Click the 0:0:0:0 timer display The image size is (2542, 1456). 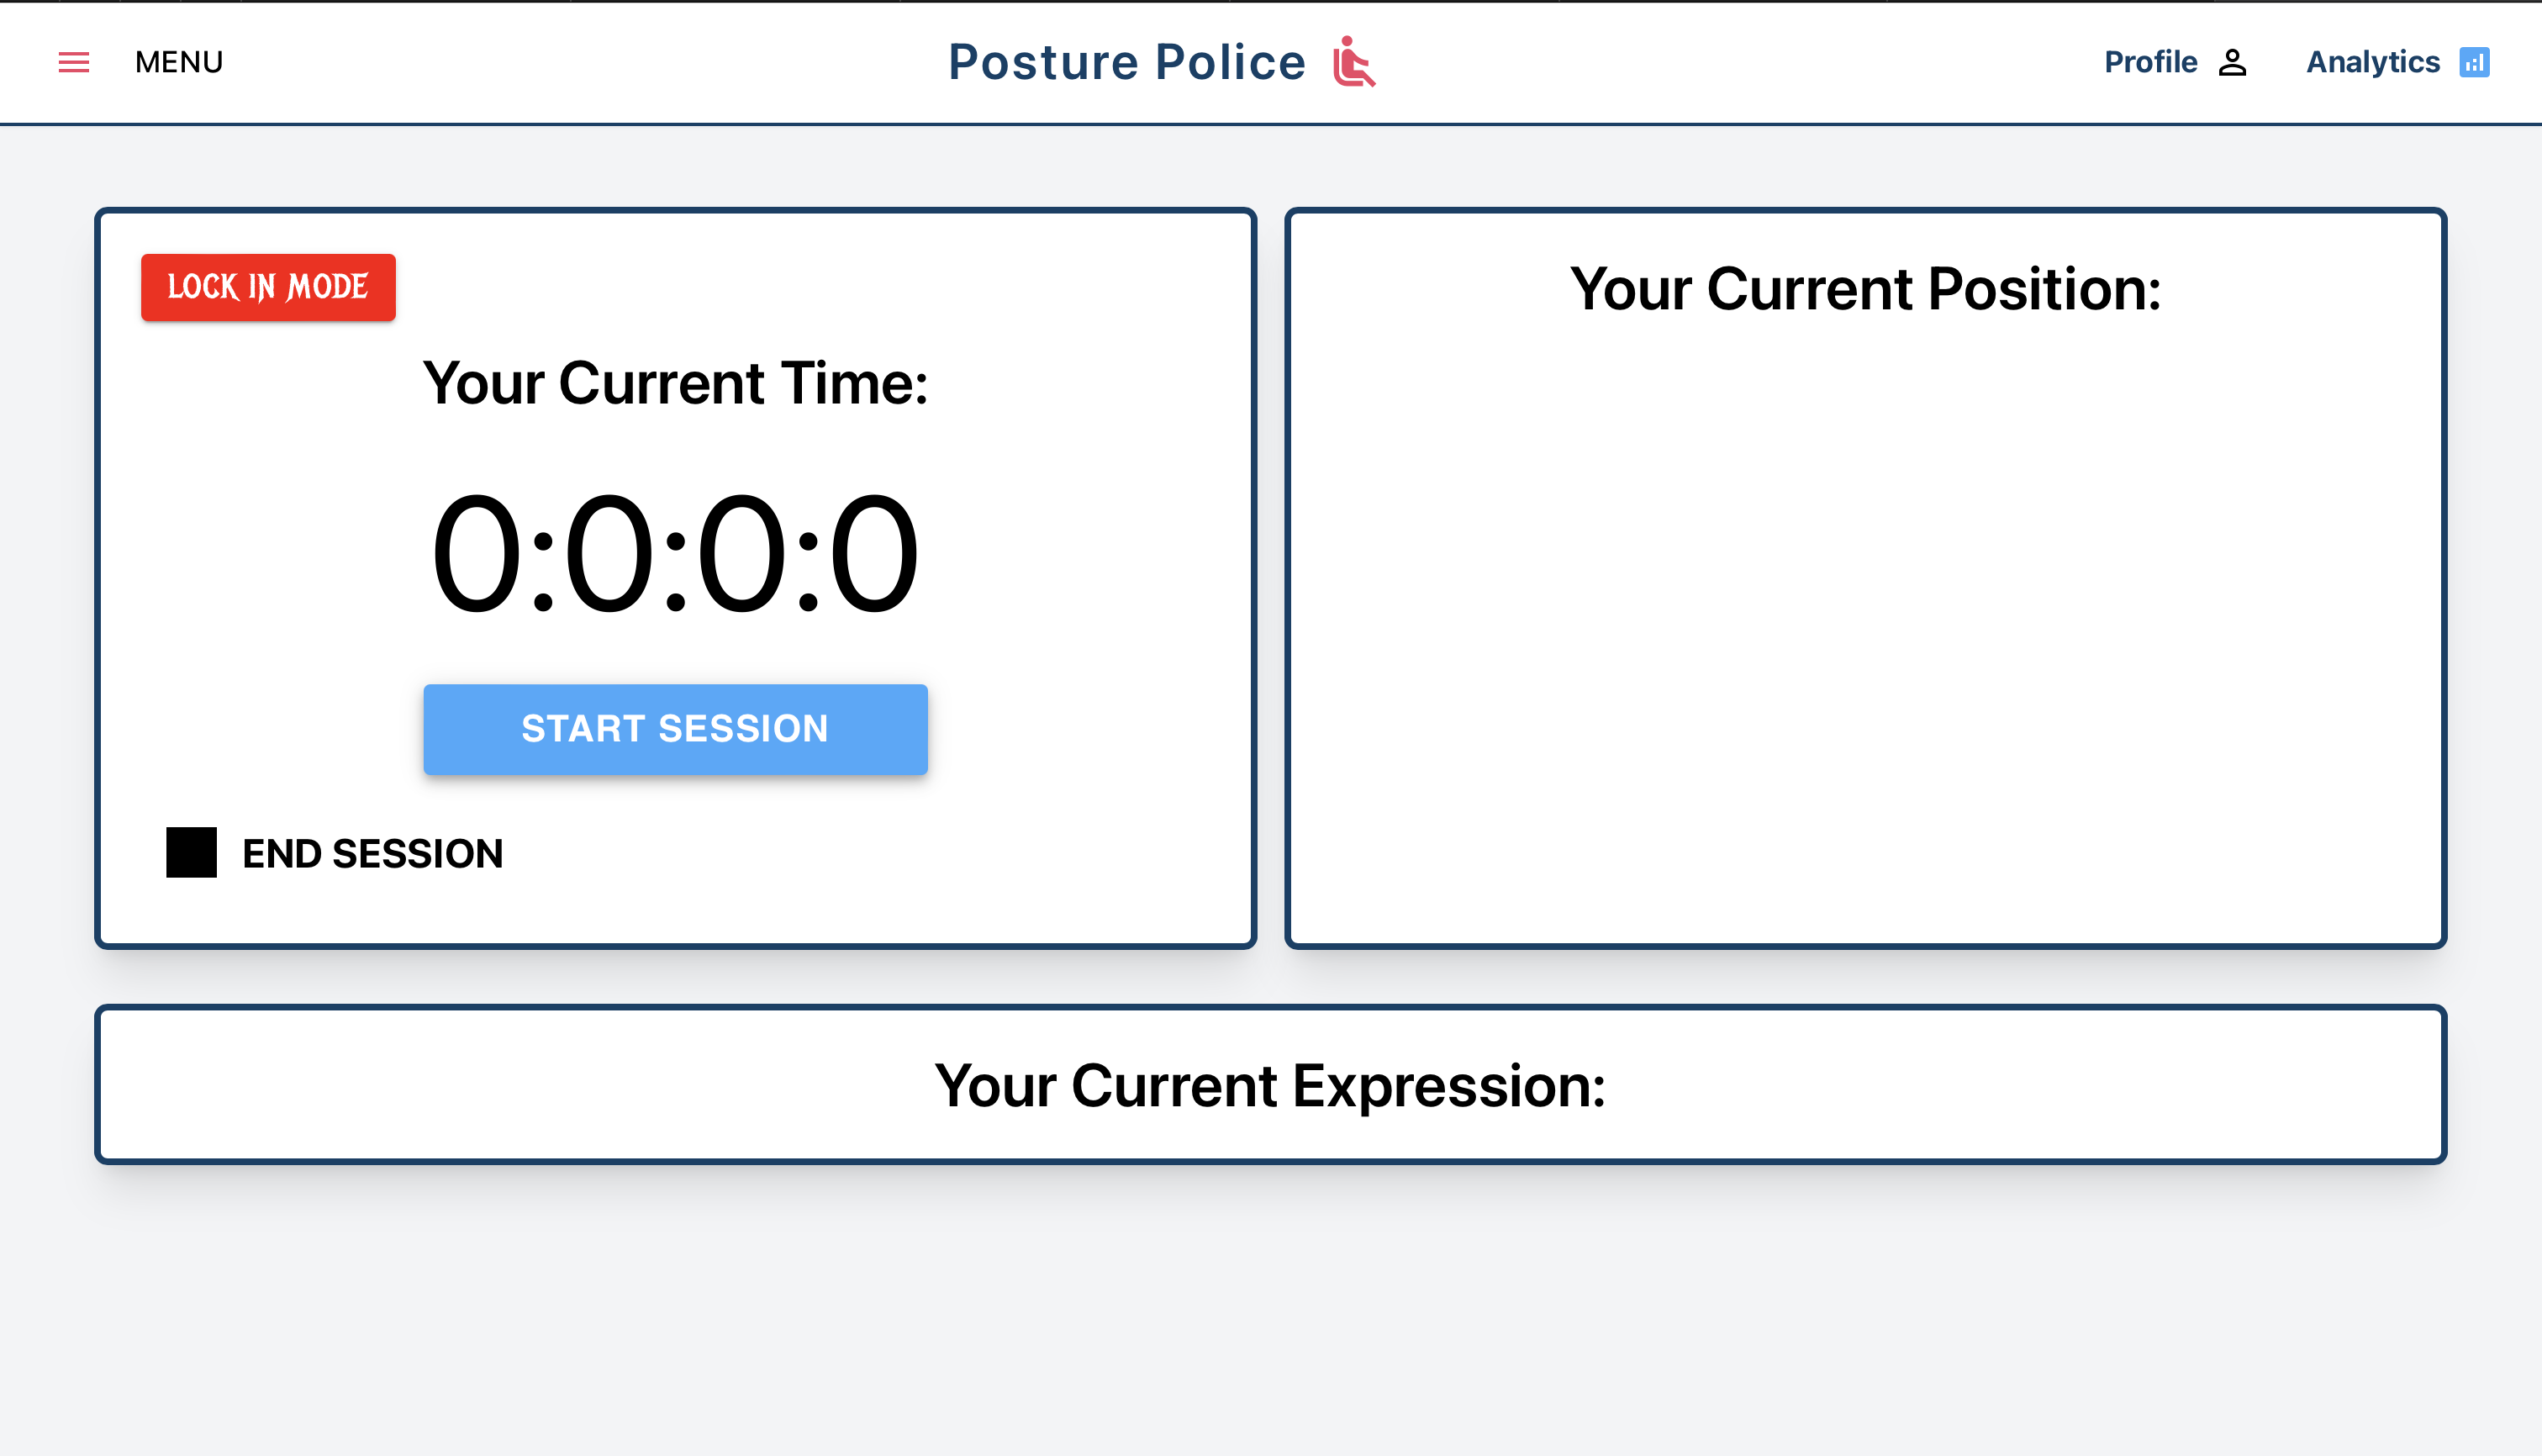click(x=675, y=553)
